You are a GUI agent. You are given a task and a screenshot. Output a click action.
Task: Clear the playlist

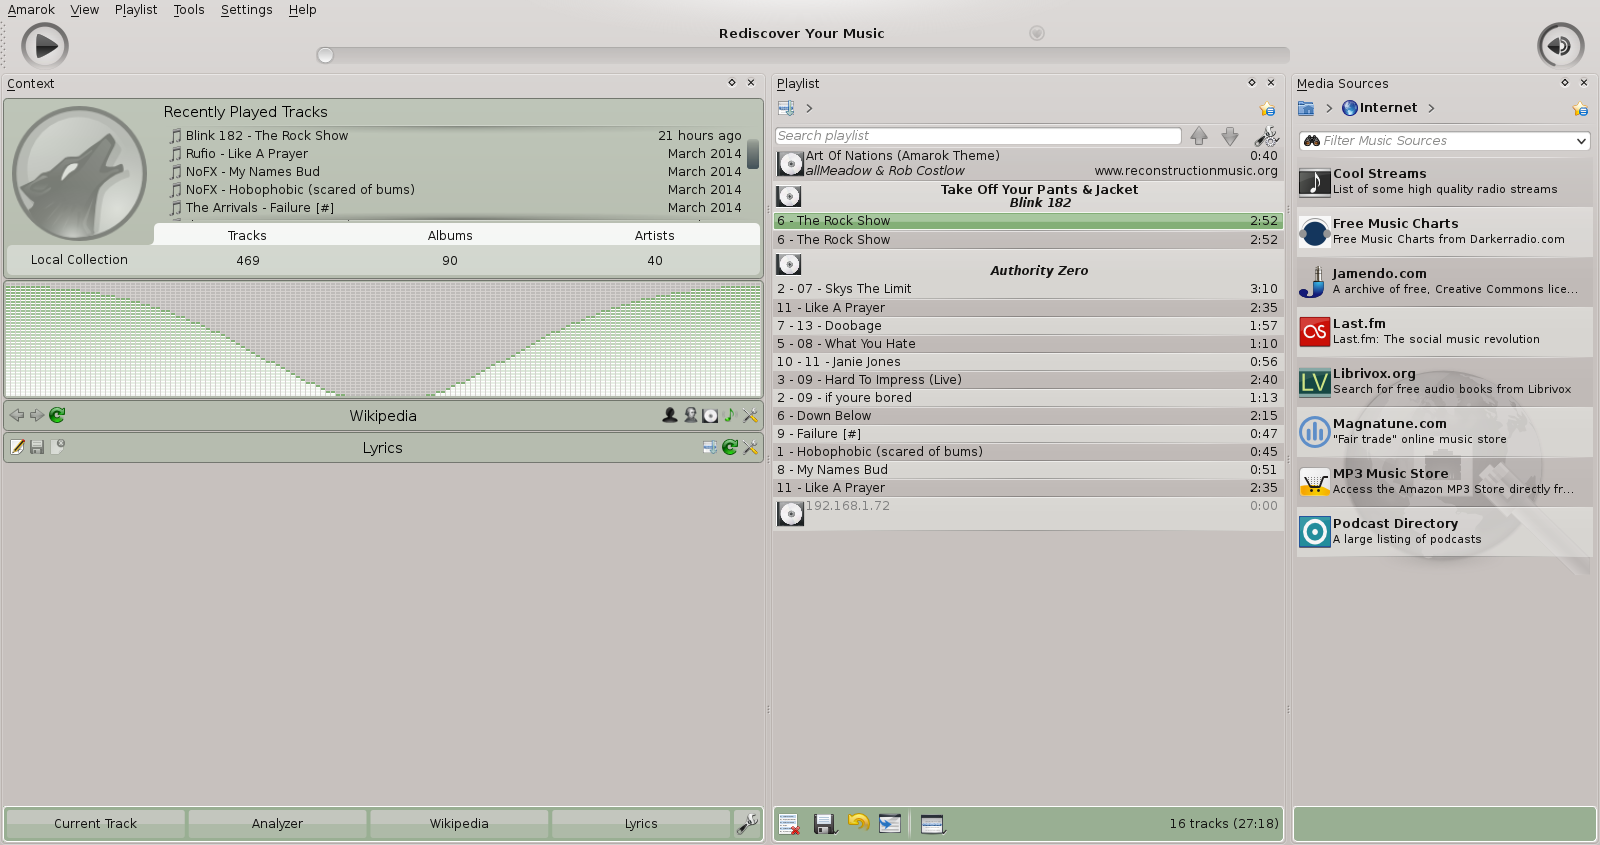[x=789, y=824]
